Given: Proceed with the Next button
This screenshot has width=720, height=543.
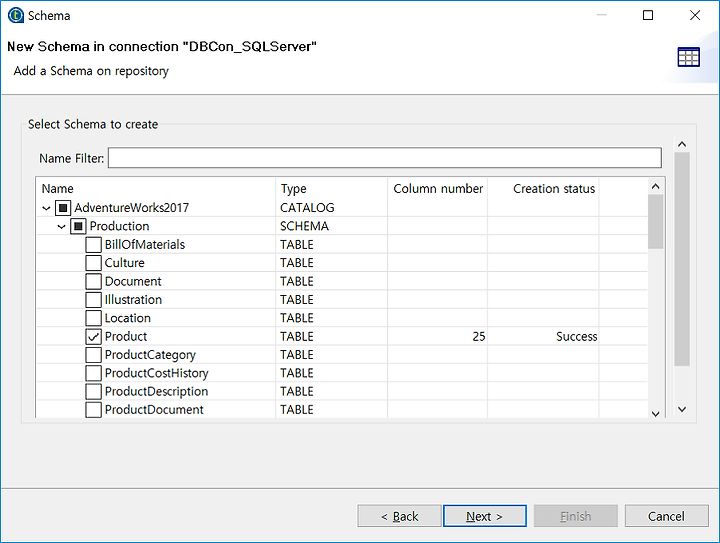Looking at the screenshot, I should (x=485, y=516).
